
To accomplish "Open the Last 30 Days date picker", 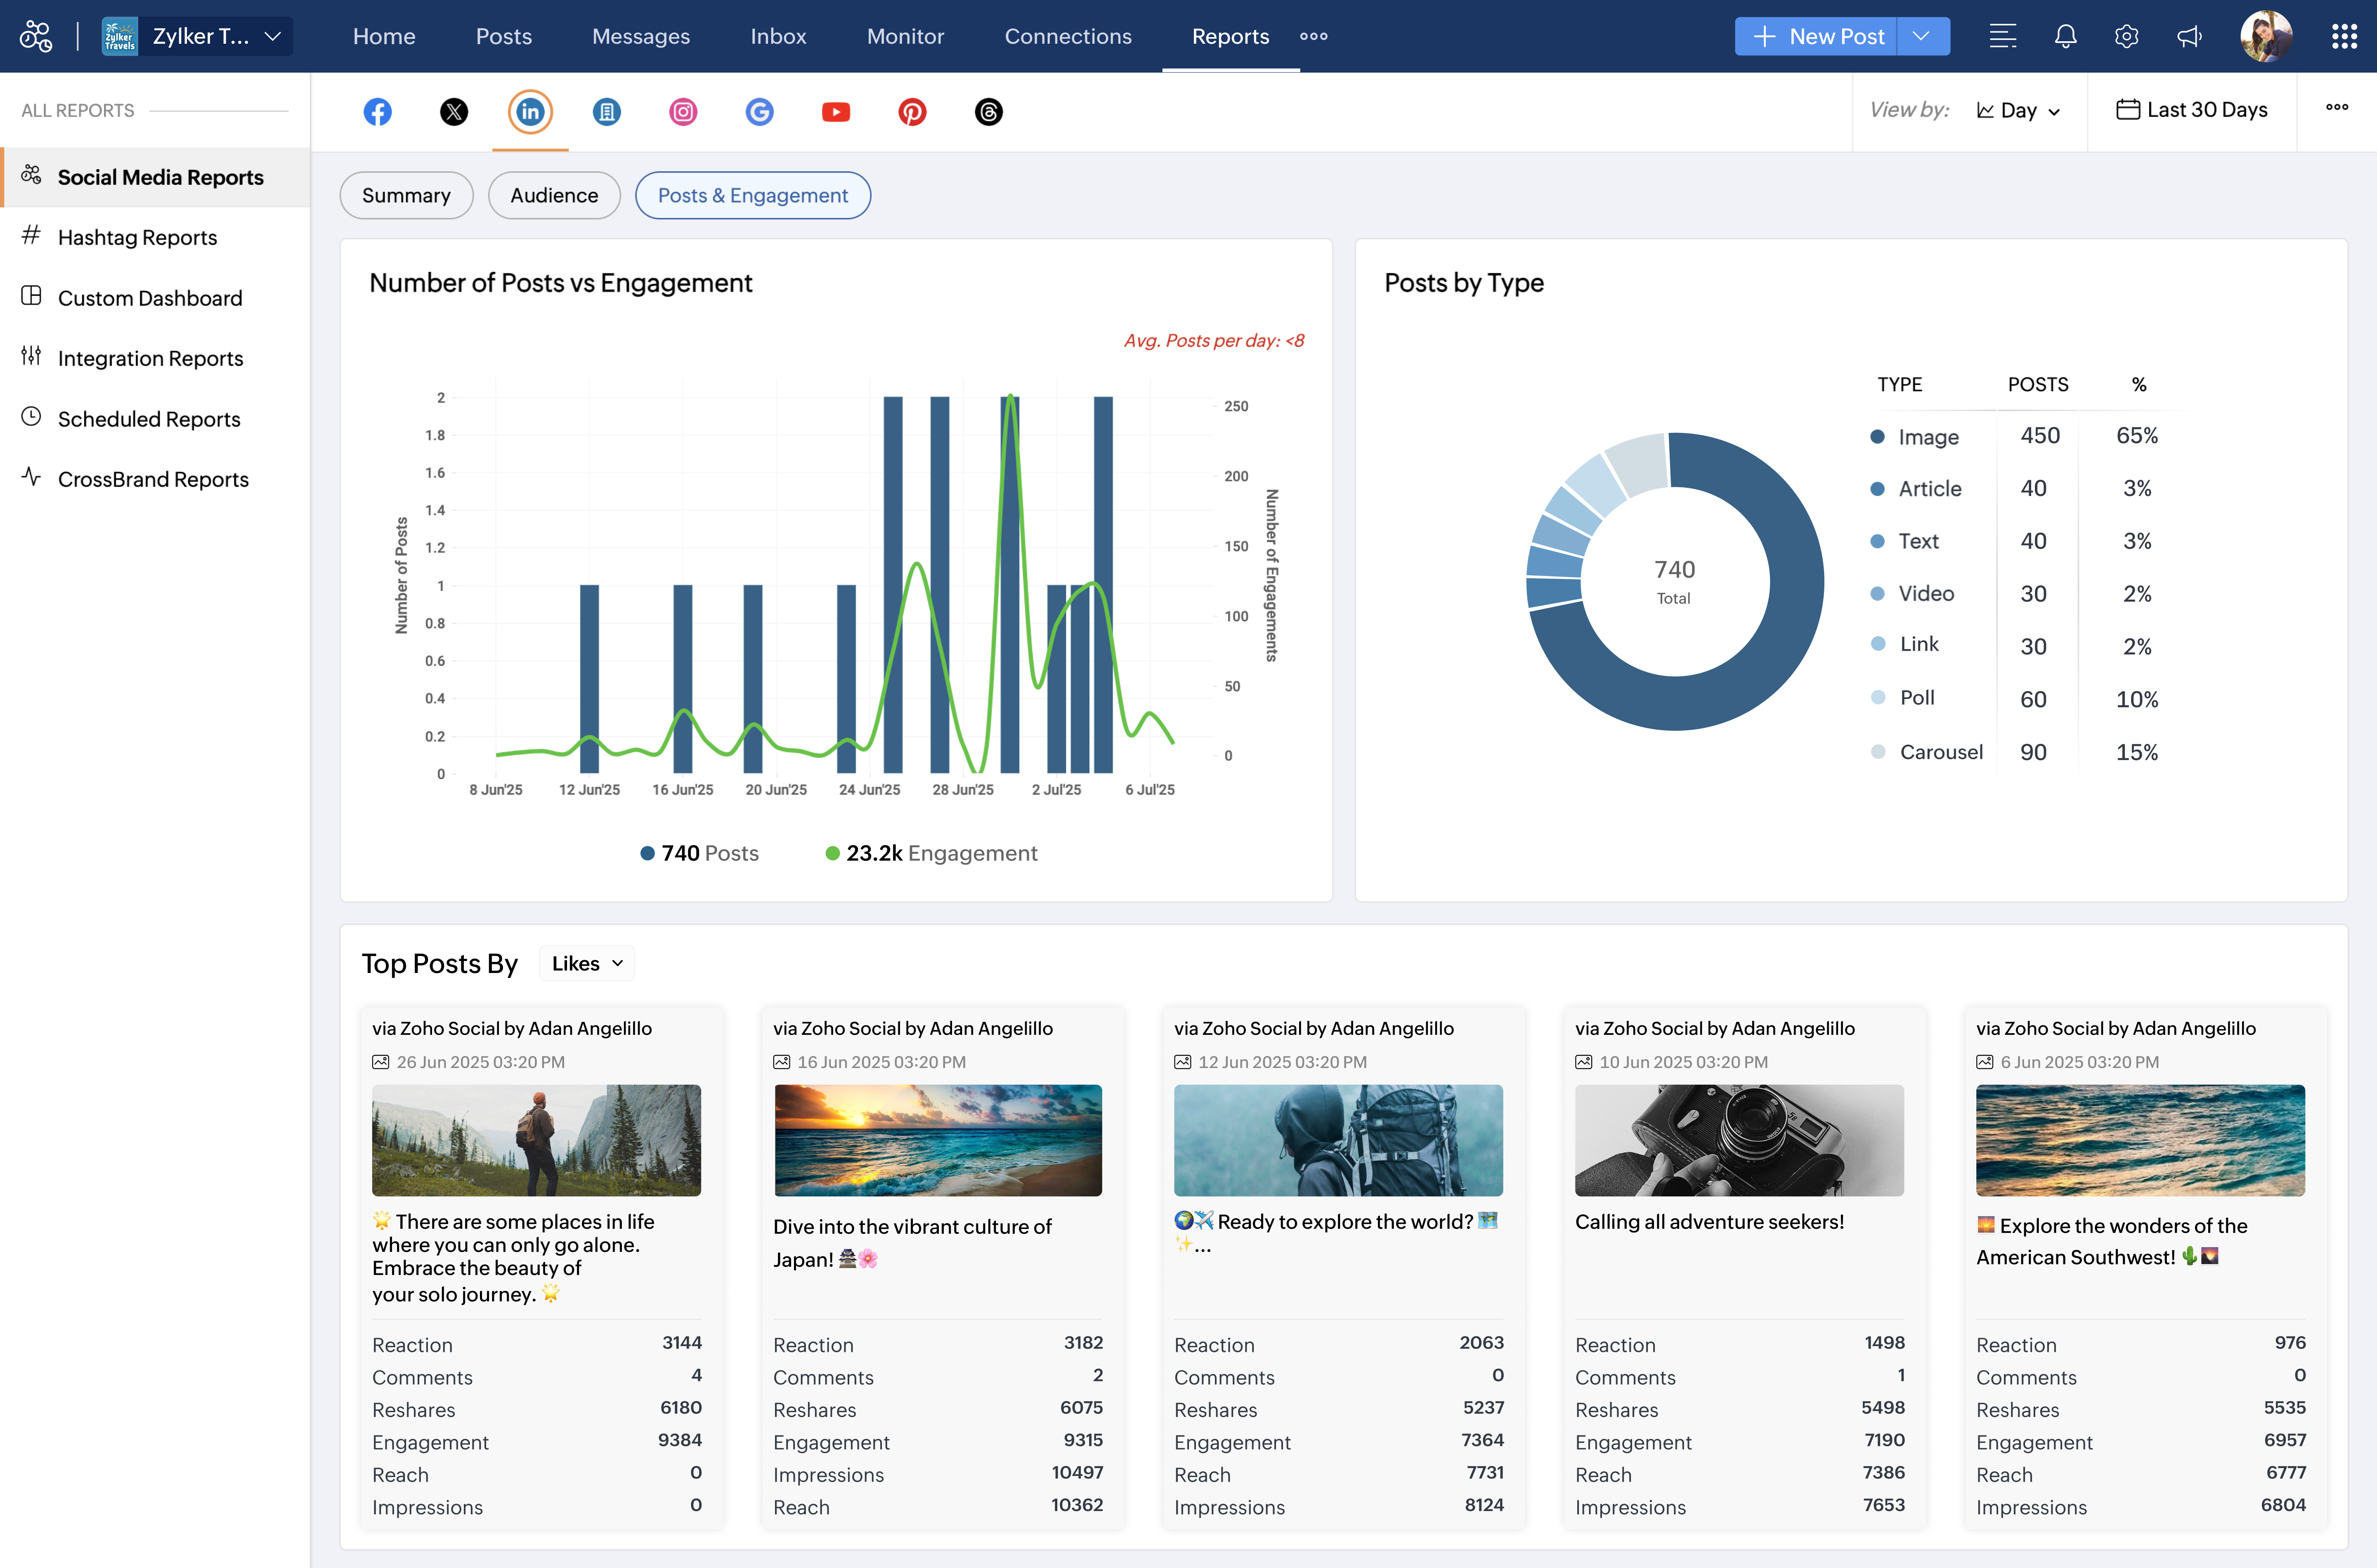I will (x=2192, y=110).
